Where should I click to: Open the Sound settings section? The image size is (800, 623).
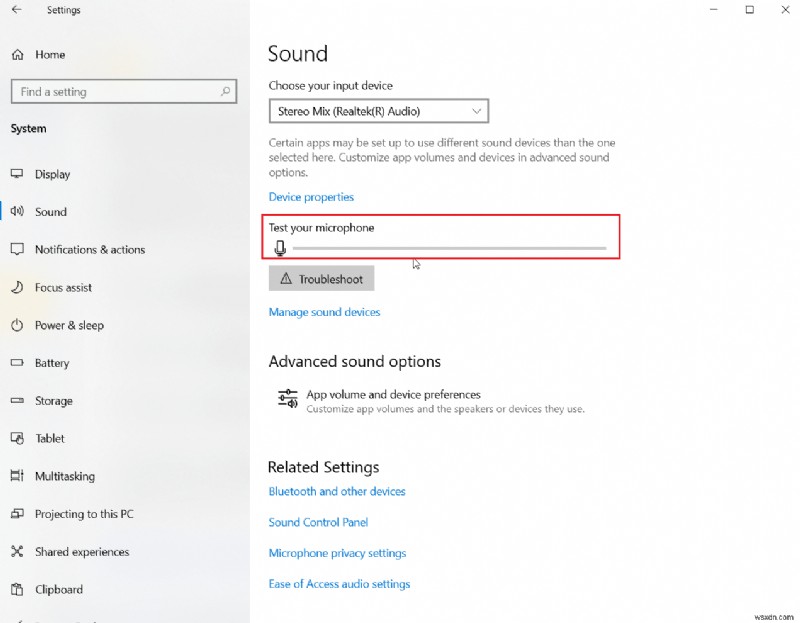46,211
